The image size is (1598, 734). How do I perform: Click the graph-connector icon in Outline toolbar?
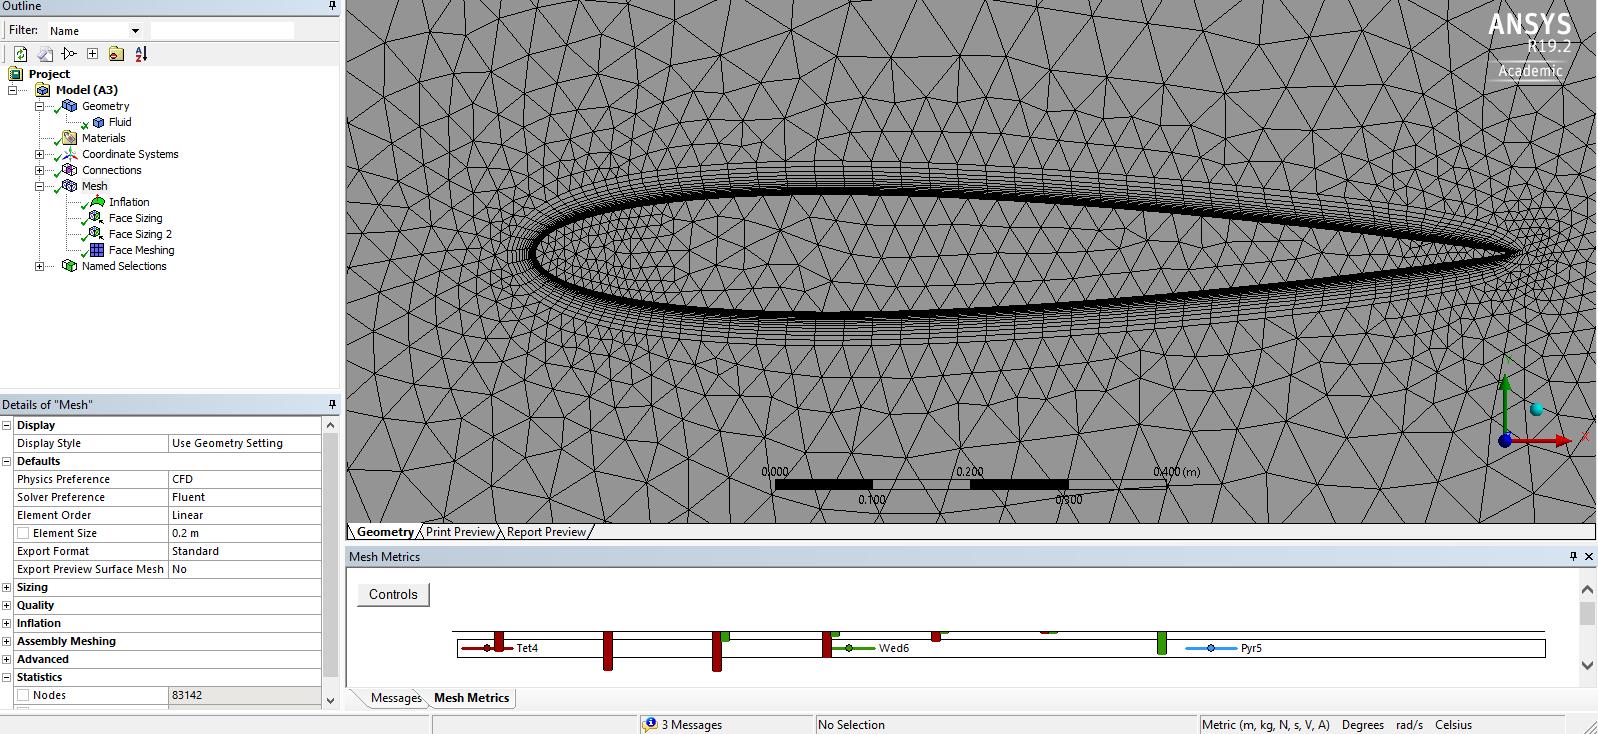69,54
